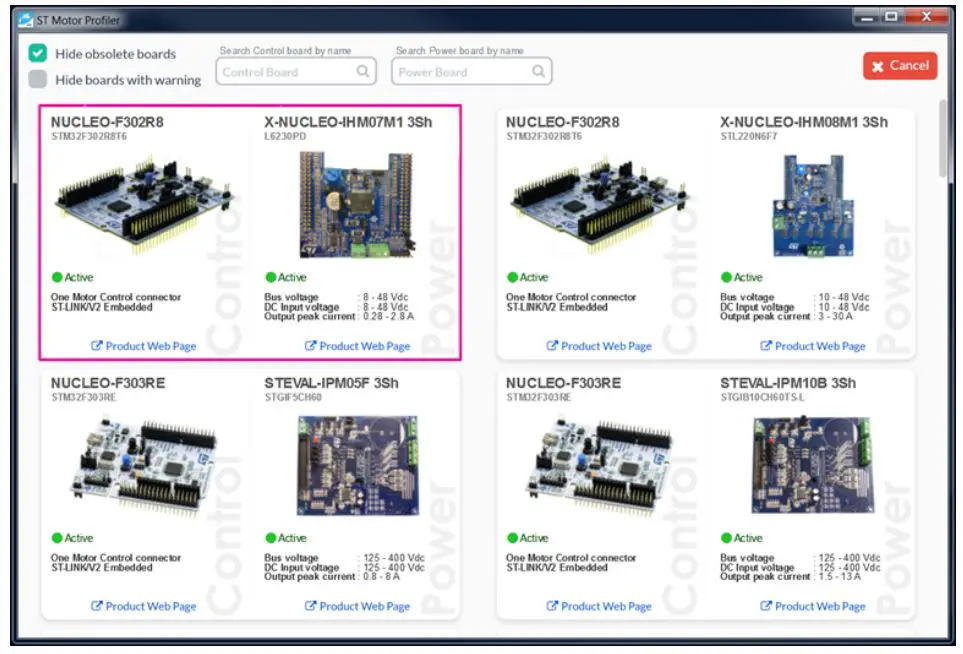The width and height of the screenshot is (963, 654).
Task: Select STEVAL-IPM10B 3Sh board image
Action: coord(813,464)
